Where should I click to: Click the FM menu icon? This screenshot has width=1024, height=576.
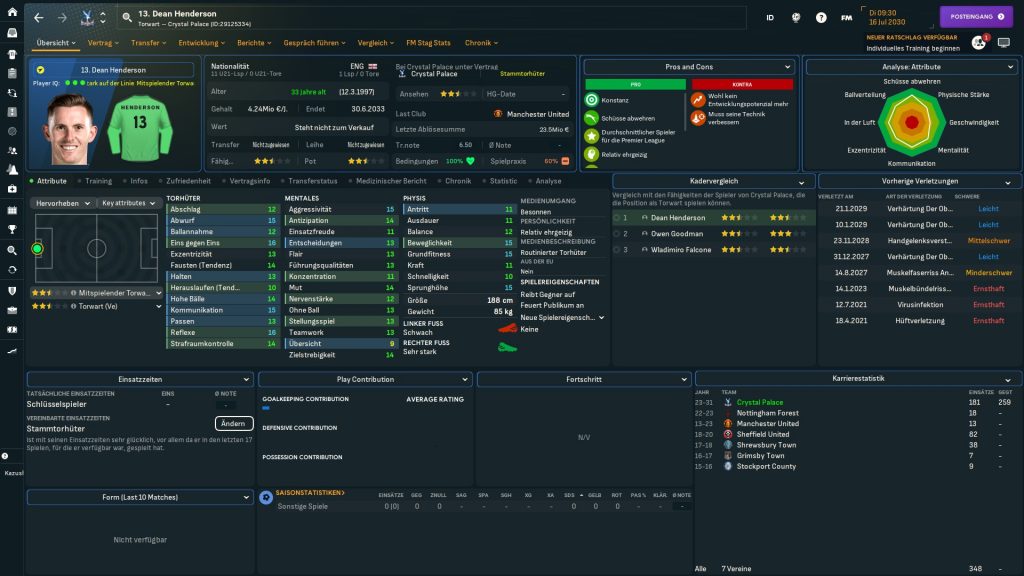(847, 17)
